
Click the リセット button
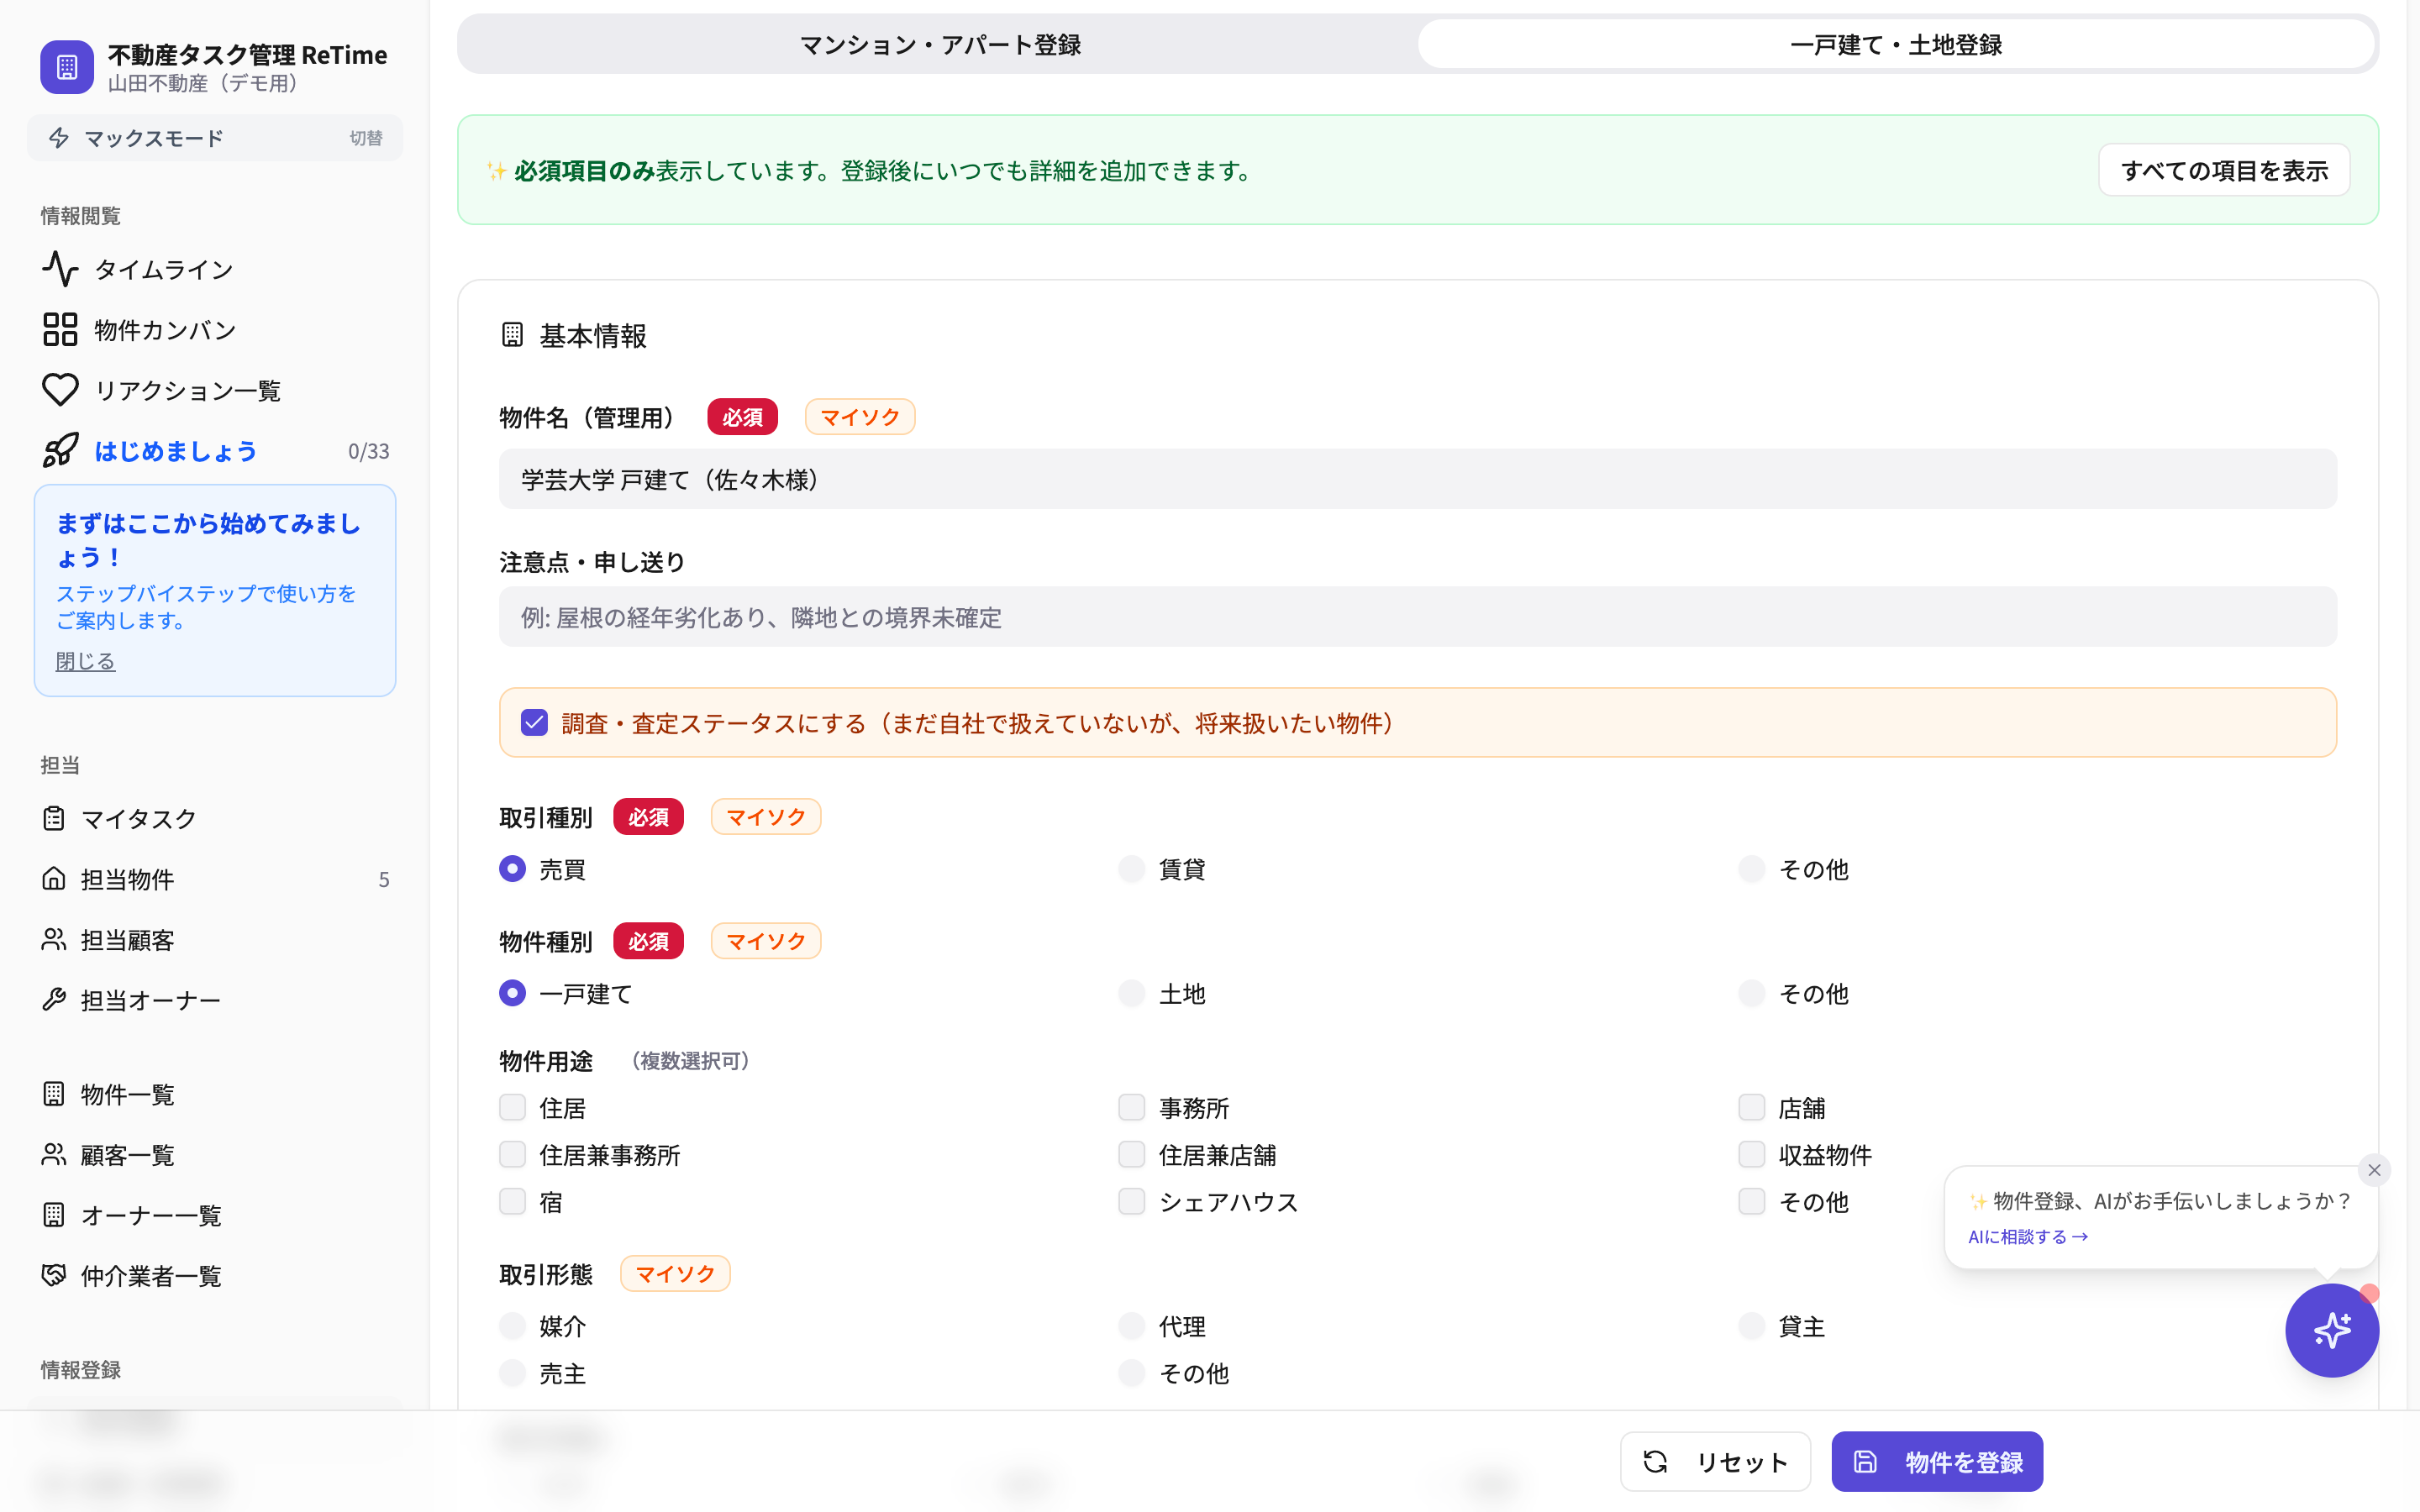[x=1715, y=1461]
